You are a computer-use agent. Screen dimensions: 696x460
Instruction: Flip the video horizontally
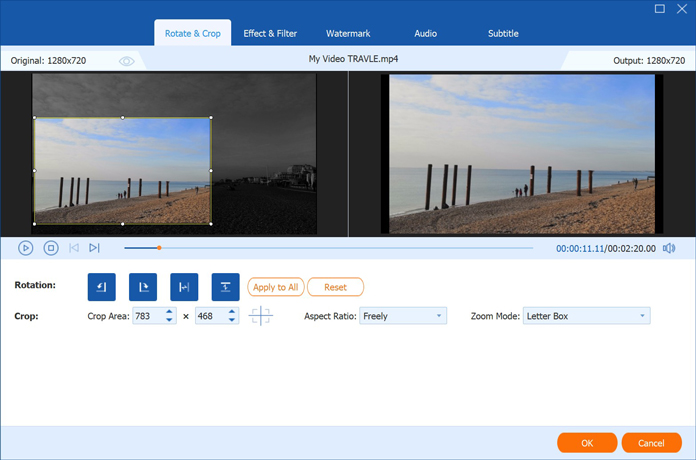184,287
